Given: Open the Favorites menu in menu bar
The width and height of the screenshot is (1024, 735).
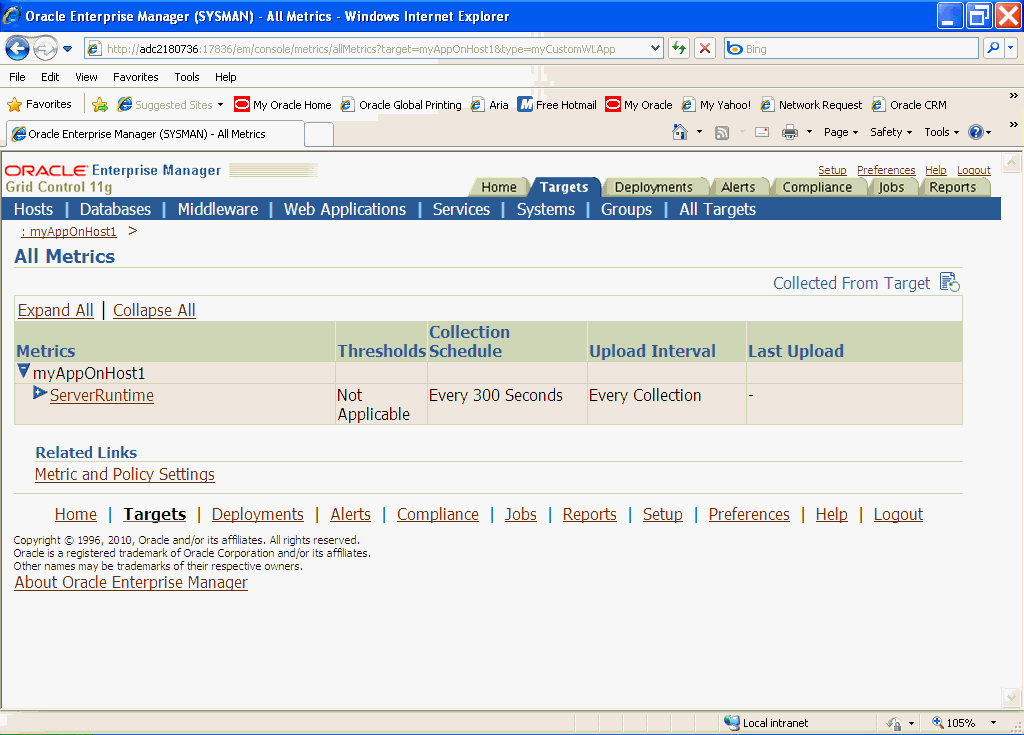Looking at the screenshot, I should click(x=136, y=77).
